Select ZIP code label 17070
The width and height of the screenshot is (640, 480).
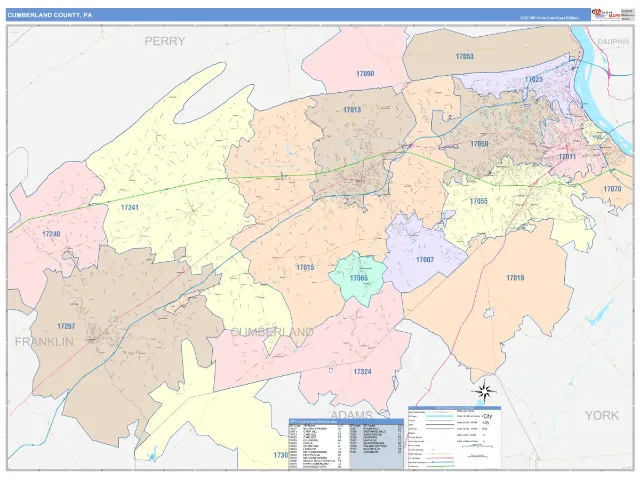click(612, 189)
